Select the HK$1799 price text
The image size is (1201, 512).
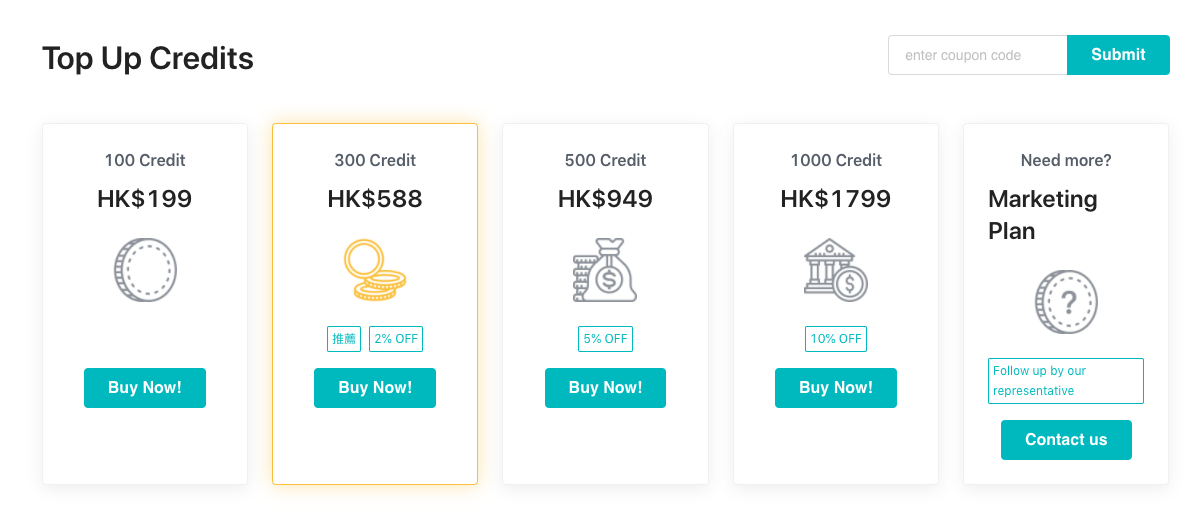tap(836, 199)
